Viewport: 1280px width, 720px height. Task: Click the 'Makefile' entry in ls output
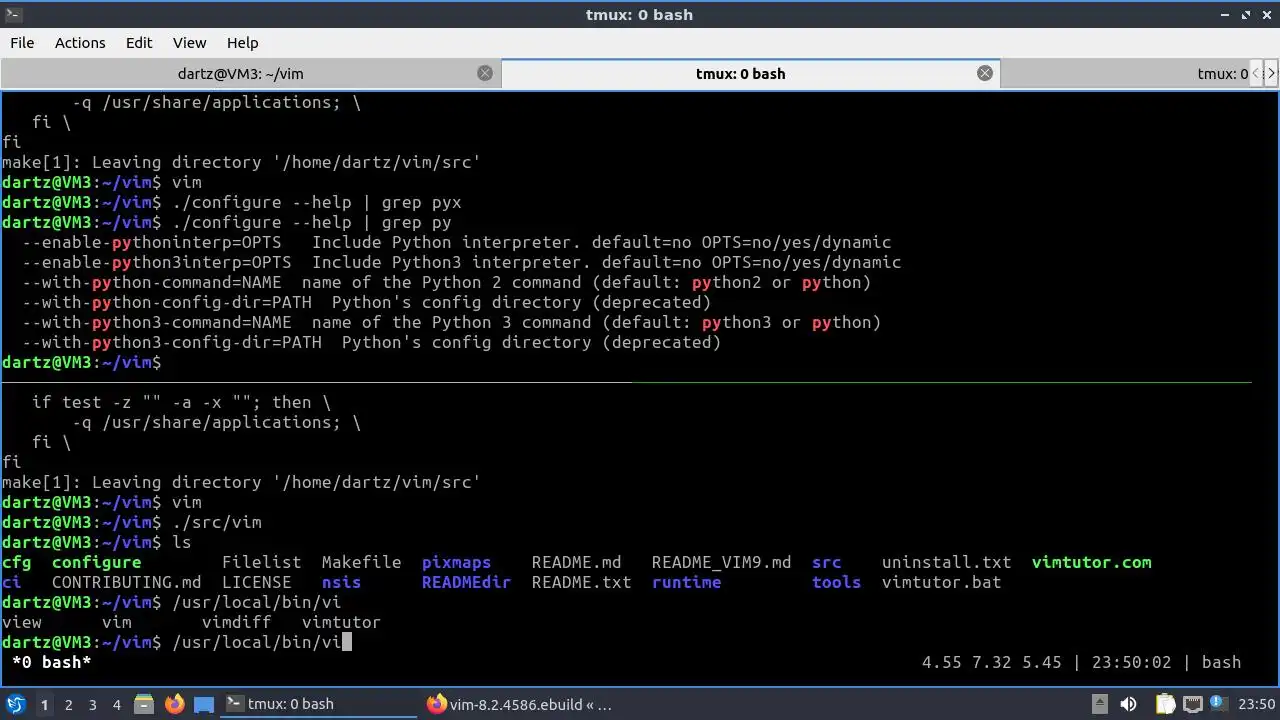tap(362, 562)
